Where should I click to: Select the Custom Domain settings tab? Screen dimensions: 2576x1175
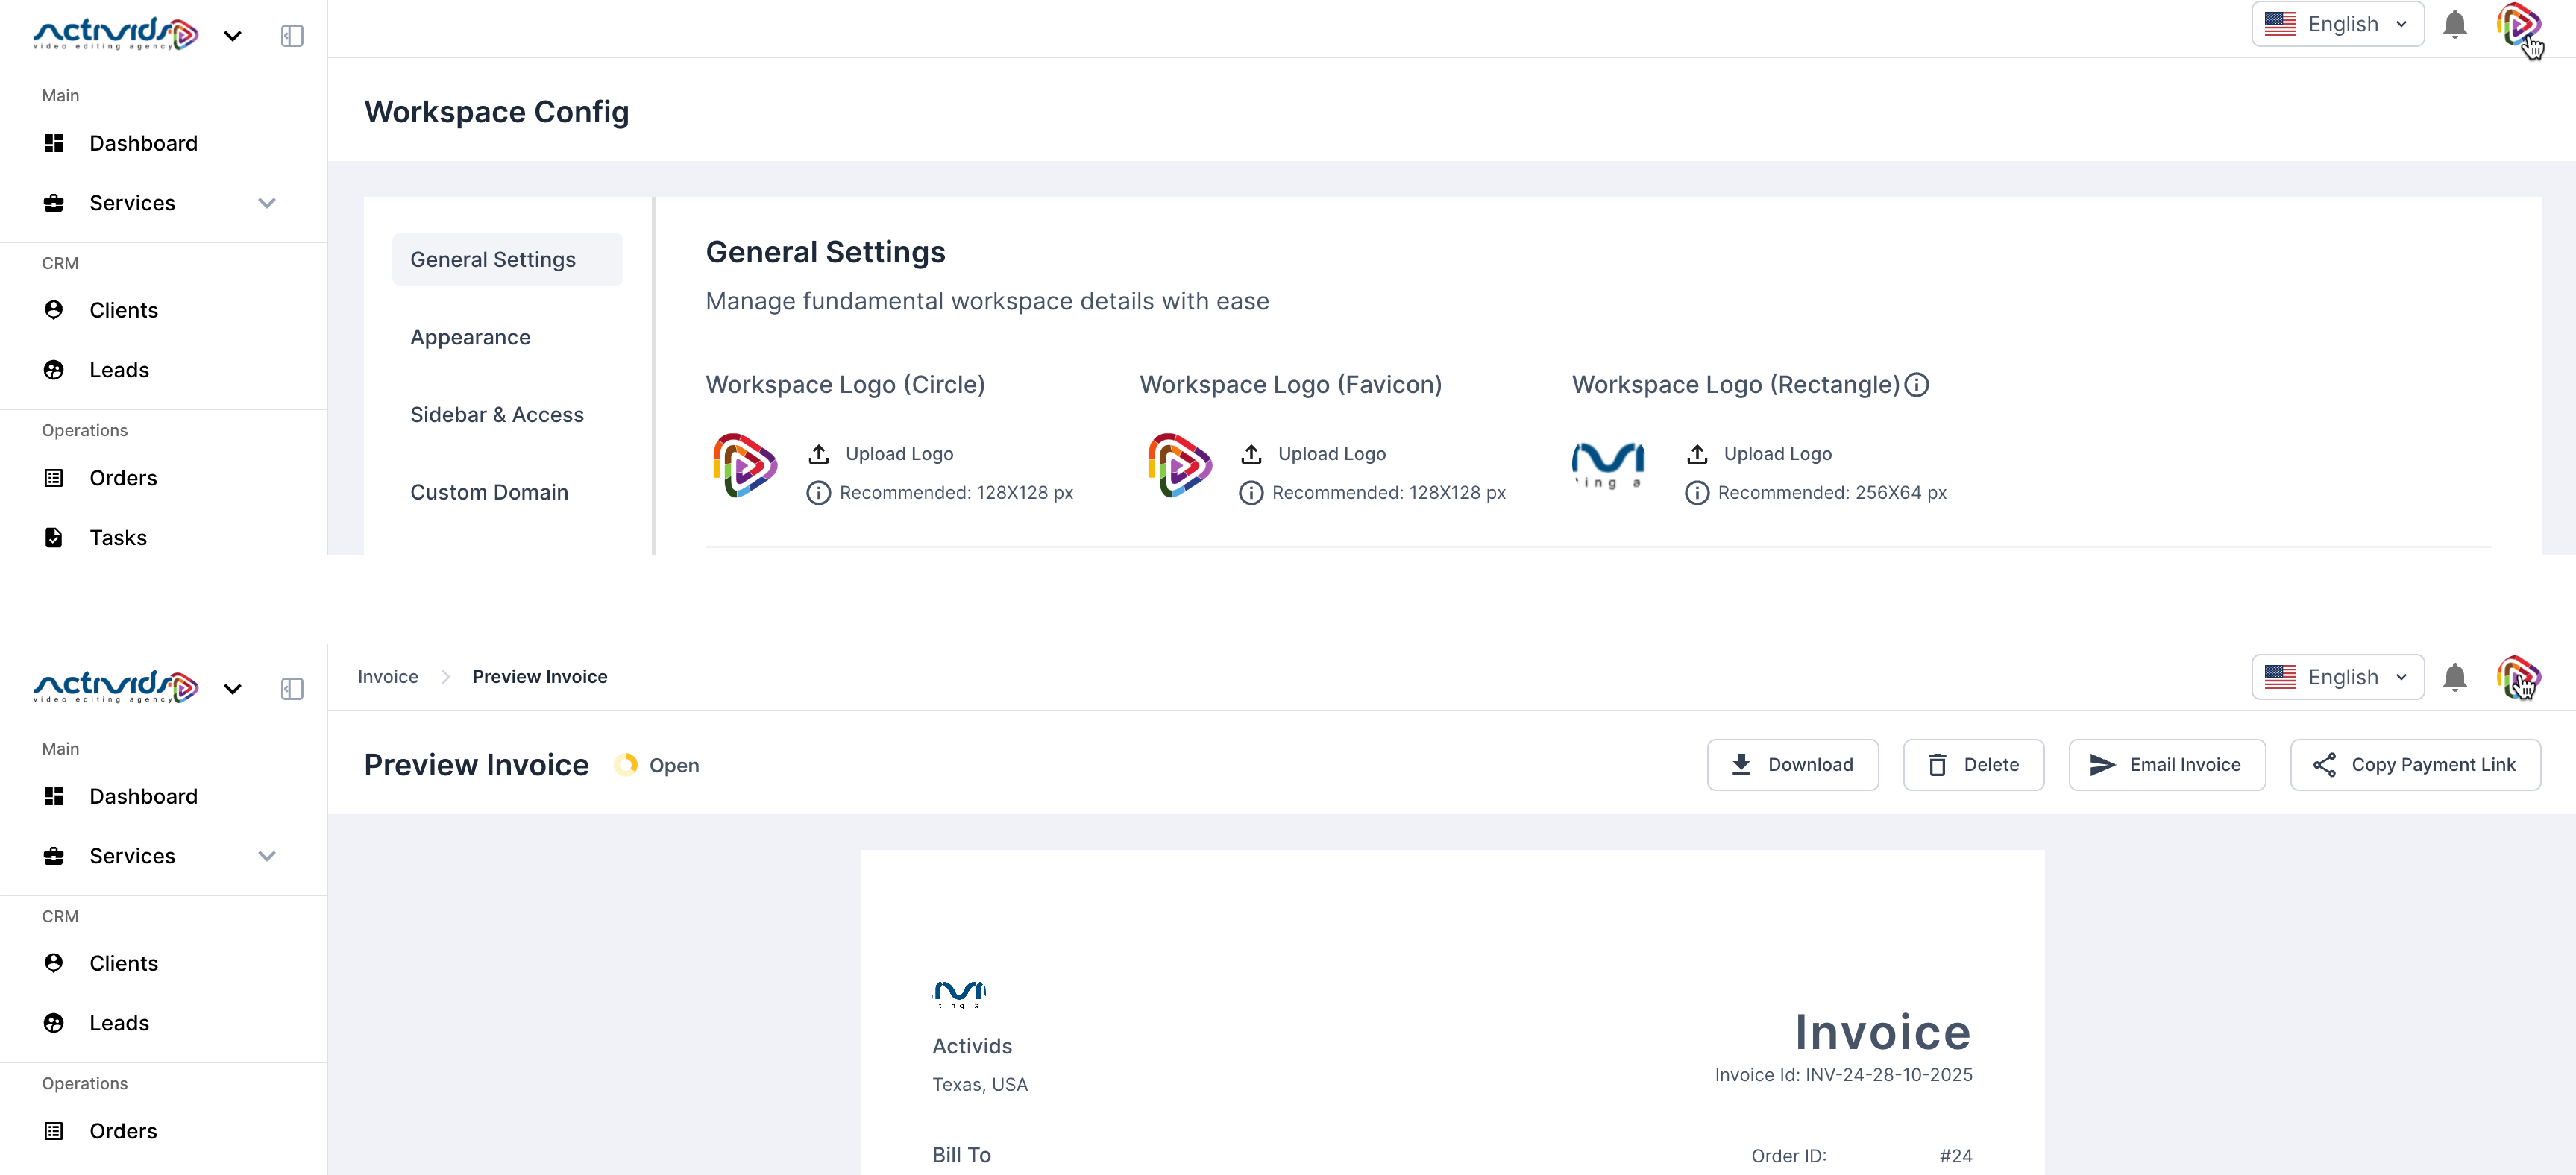pos(489,492)
